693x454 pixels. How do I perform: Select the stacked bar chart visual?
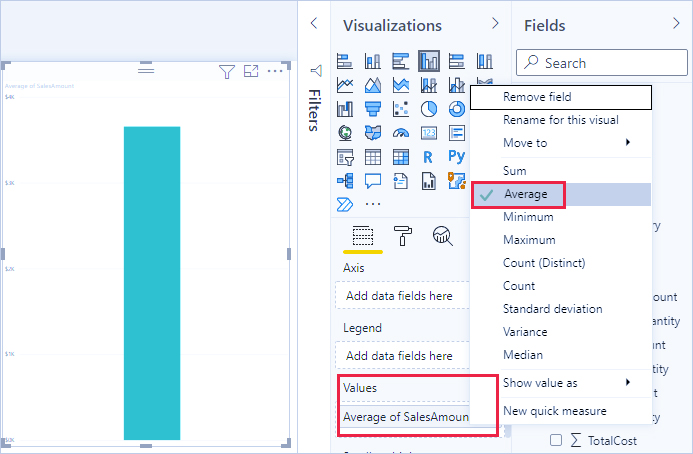345,61
